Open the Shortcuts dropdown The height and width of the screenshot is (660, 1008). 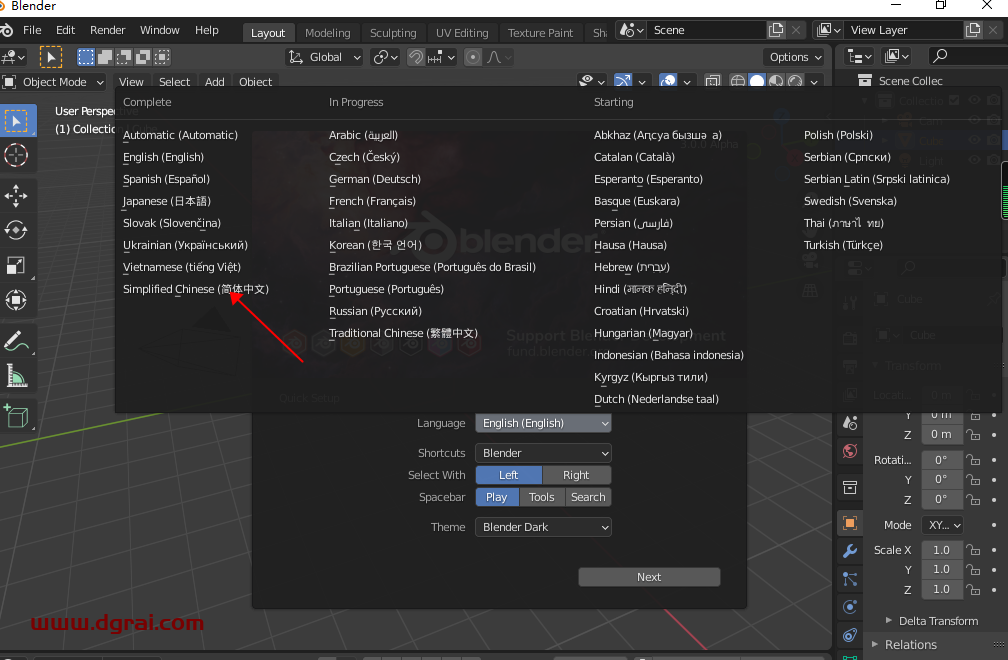tap(543, 453)
